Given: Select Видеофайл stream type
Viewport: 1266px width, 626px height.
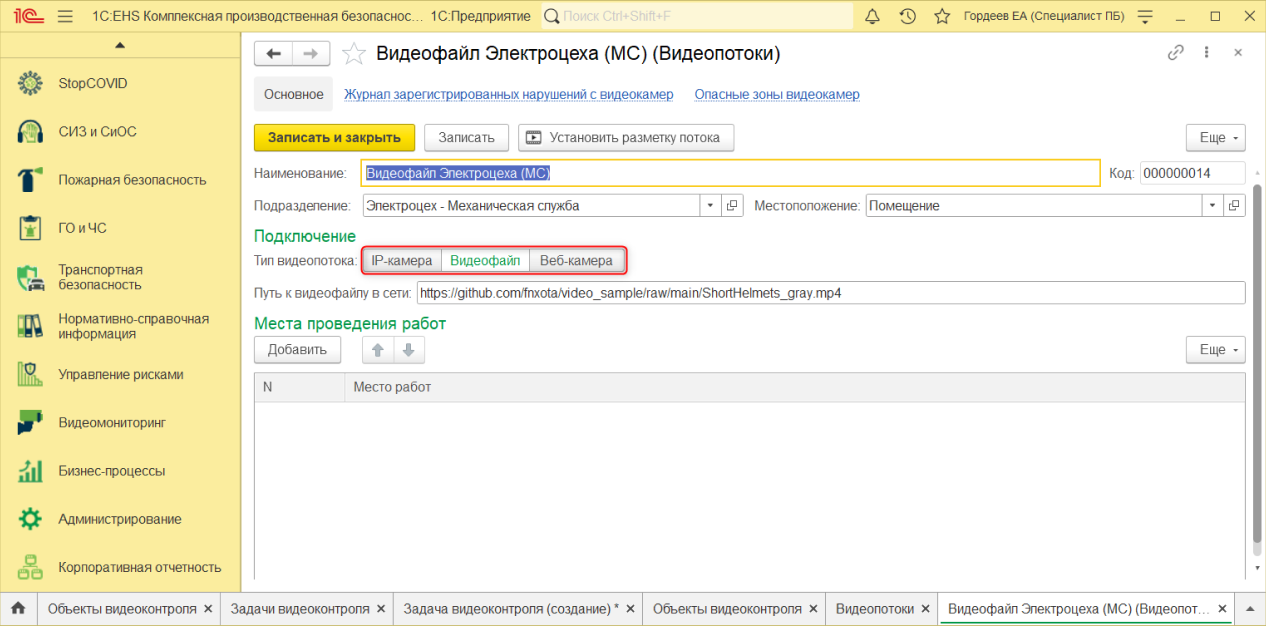Looking at the screenshot, I should click(x=485, y=261).
